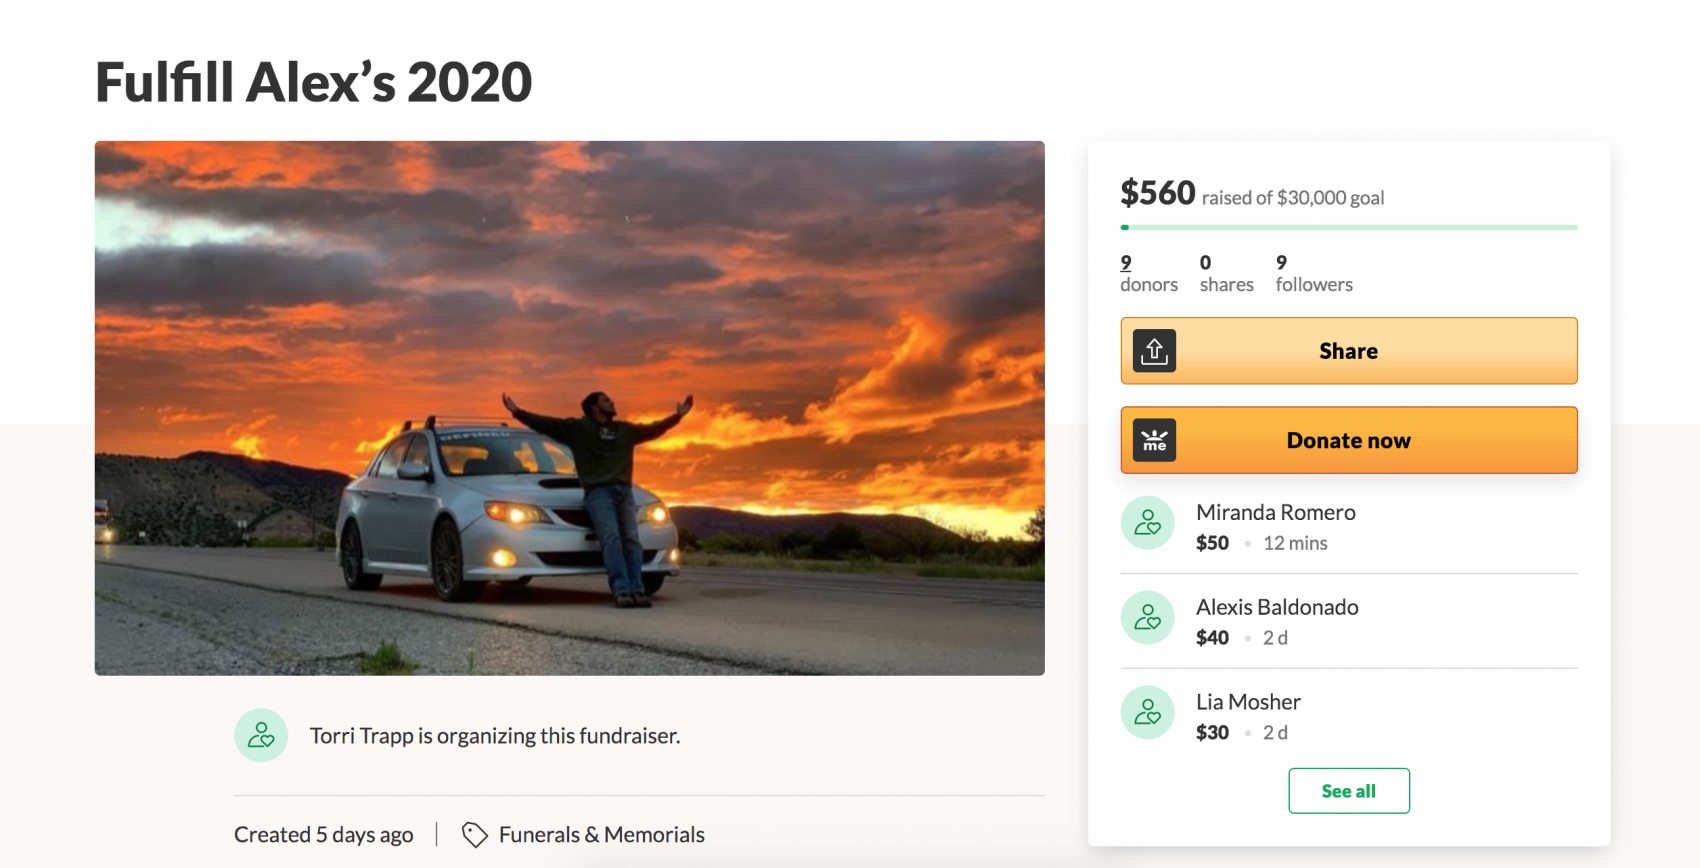This screenshot has width=1700, height=868.
Task: Open the See all donations button
Action: tap(1349, 791)
